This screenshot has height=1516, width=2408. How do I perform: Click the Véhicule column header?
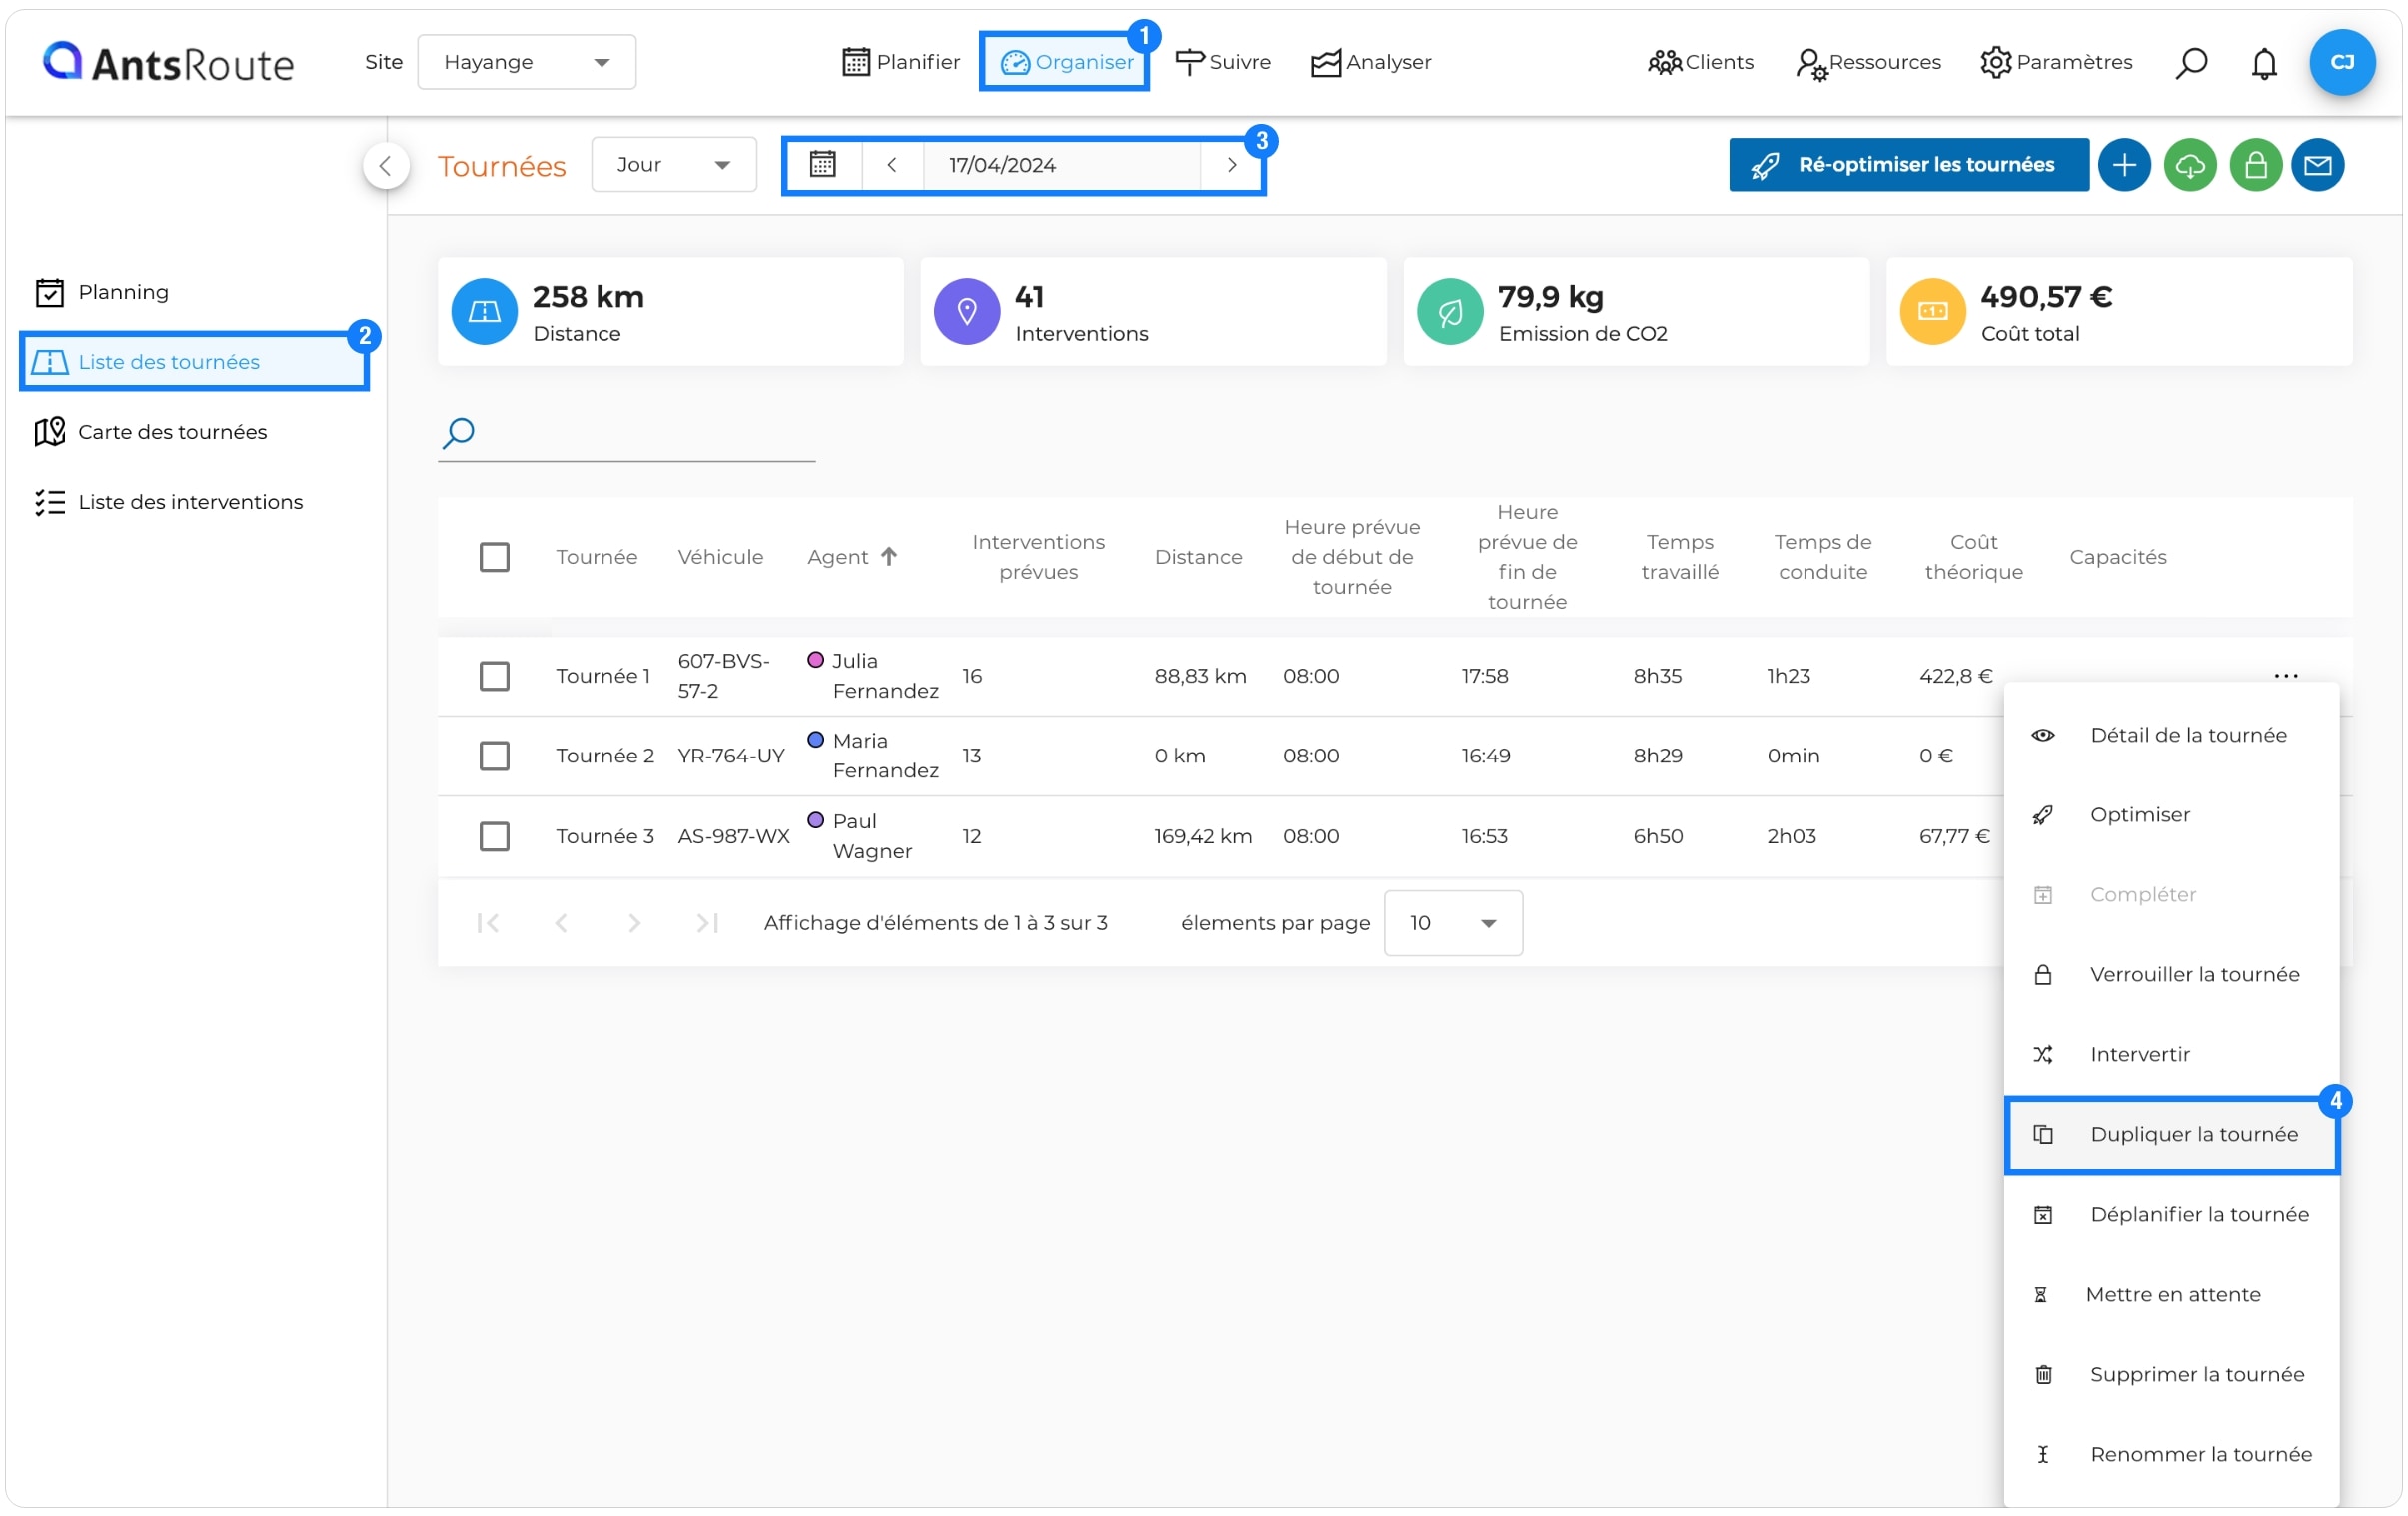point(720,556)
